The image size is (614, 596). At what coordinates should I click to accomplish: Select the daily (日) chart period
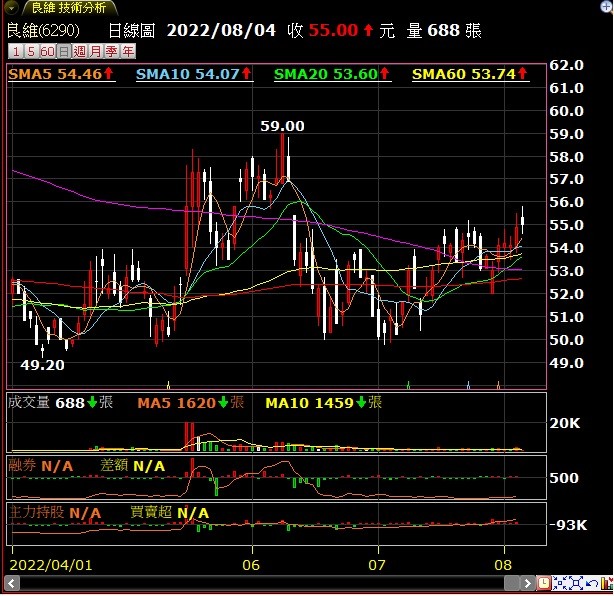click(63, 50)
